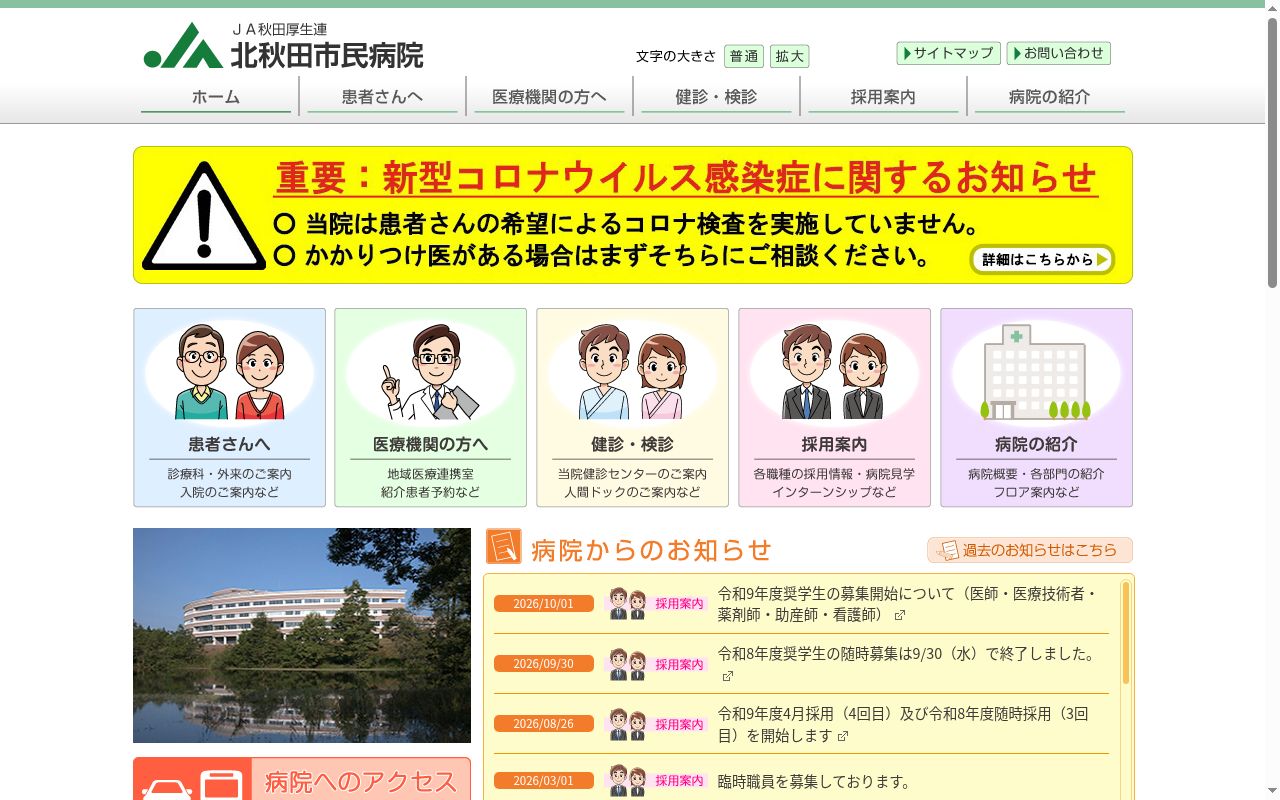Open 健診・検診 navigation menu
Image resolution: width=1280 pixels, height=800 pixels.
(716, 97)
